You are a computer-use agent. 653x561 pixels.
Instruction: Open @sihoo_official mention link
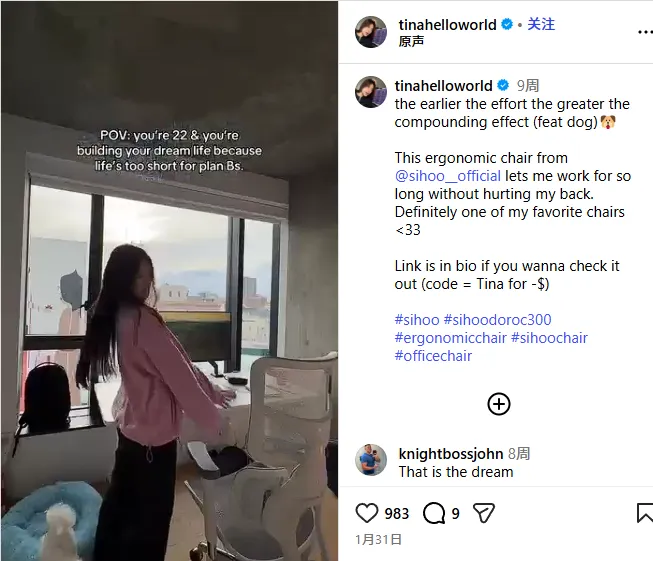[448, 176]
